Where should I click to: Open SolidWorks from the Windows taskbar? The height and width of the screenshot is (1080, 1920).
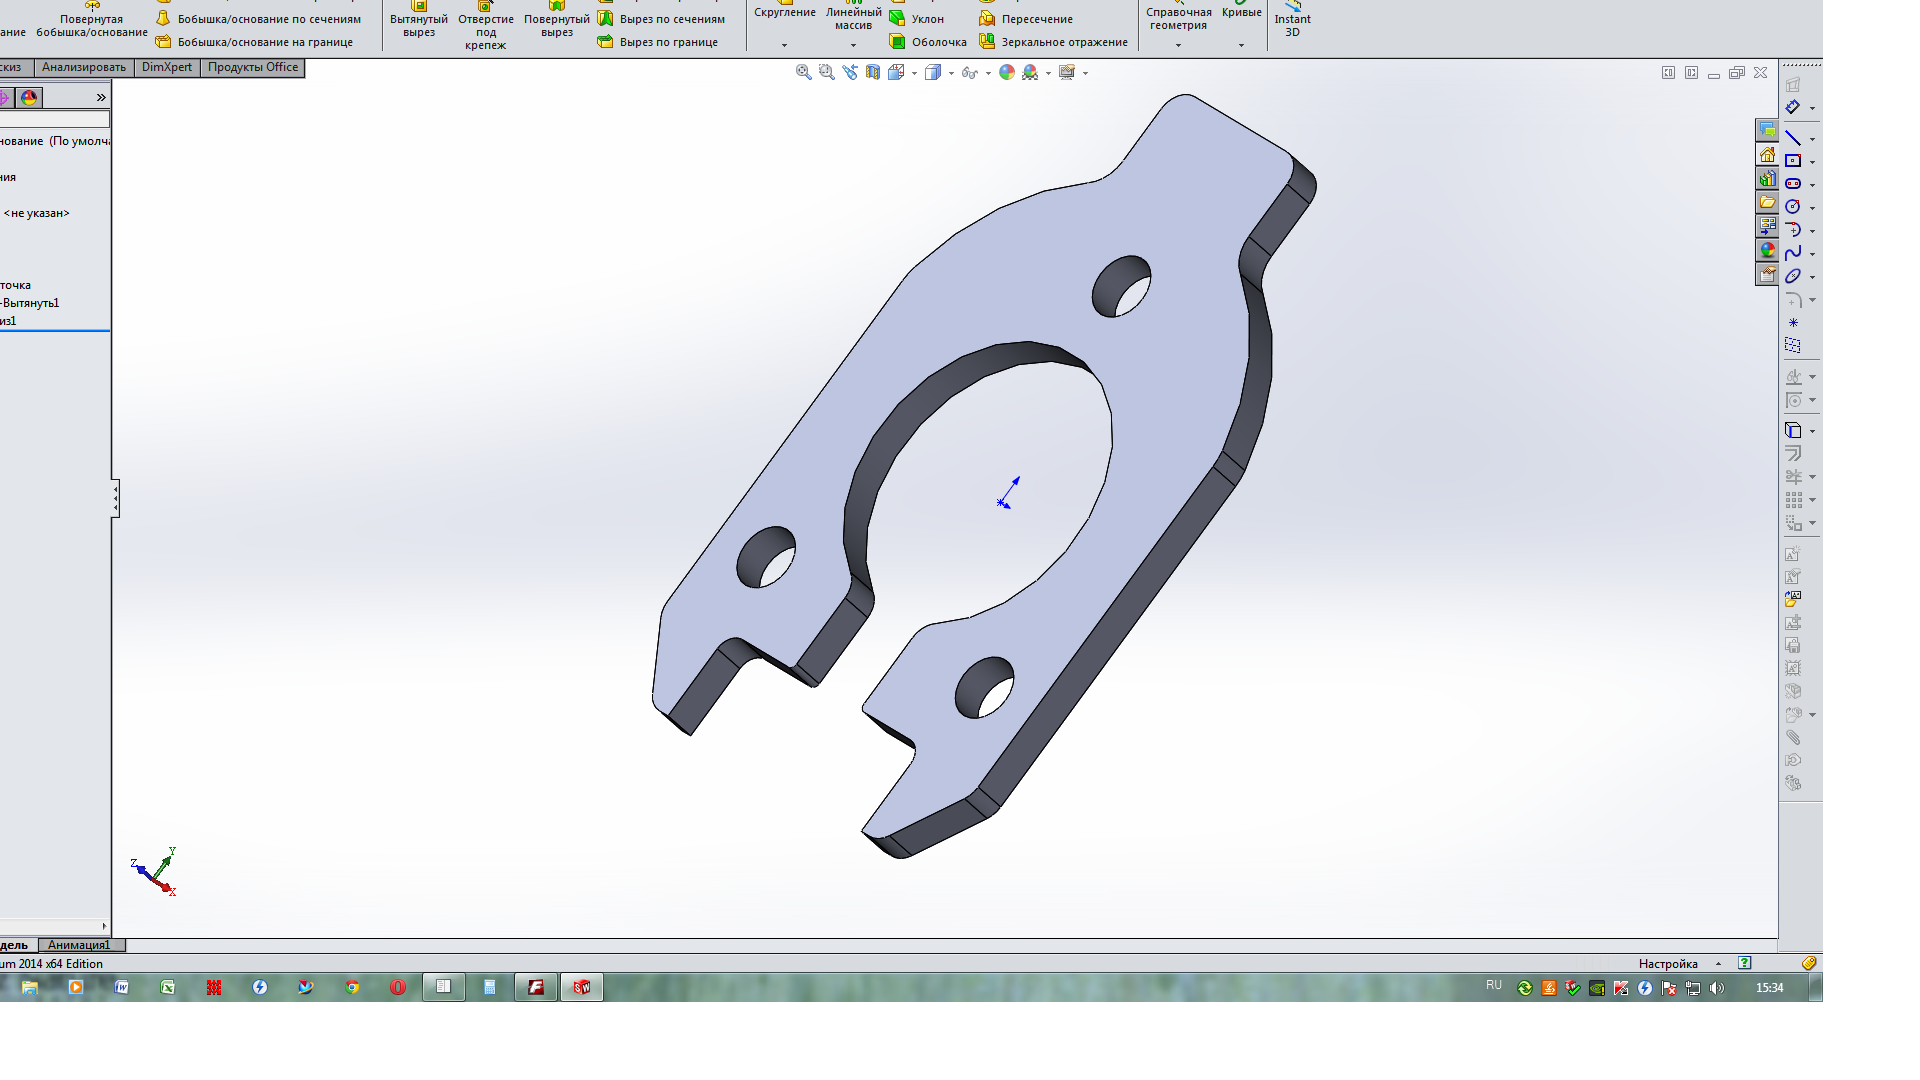(x=581, y=987)
